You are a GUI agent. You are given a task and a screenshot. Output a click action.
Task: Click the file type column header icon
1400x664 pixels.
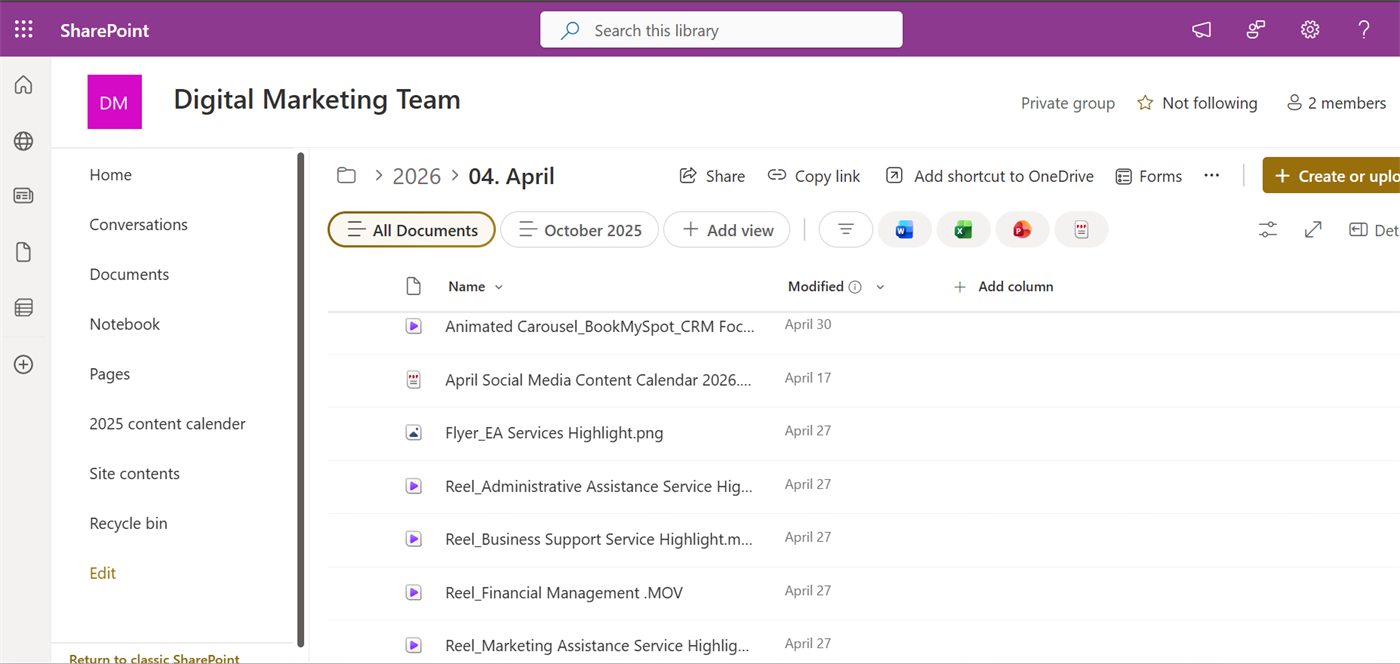(413, 287)
